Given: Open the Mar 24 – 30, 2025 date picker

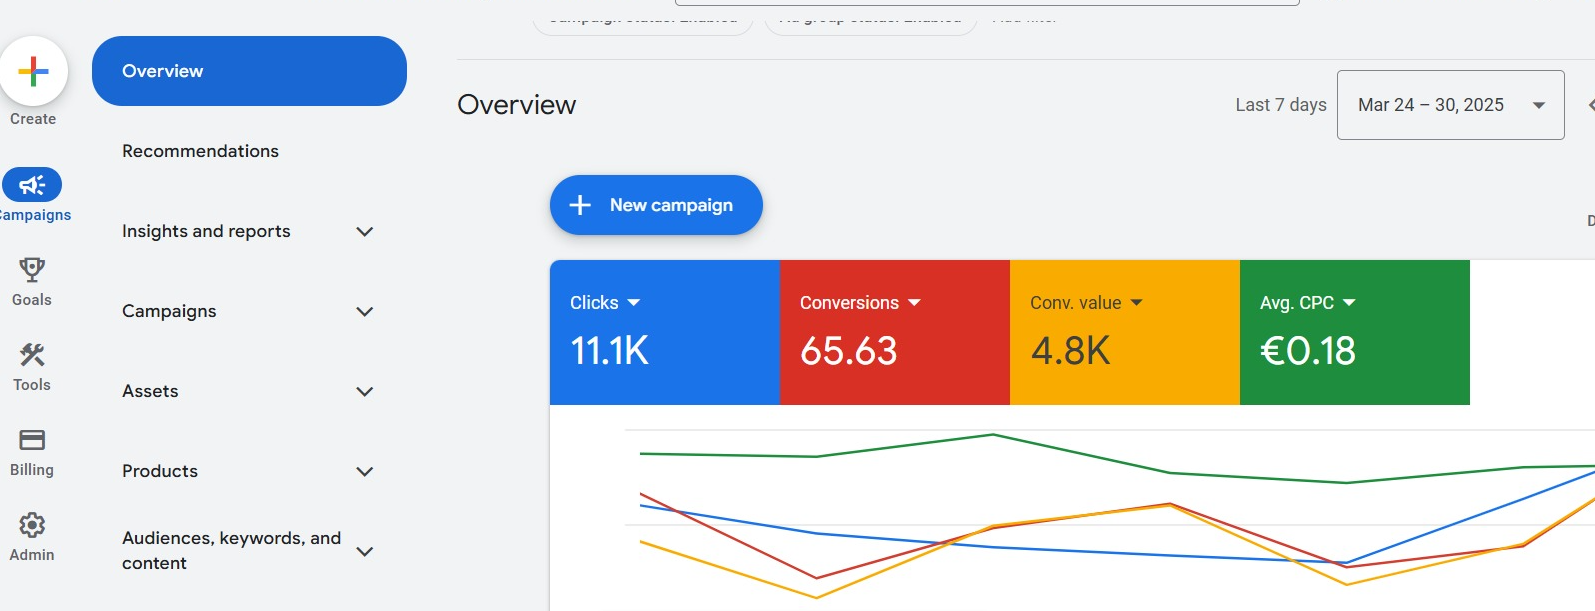Looking at the screenshot, I should click(1450, 105).
